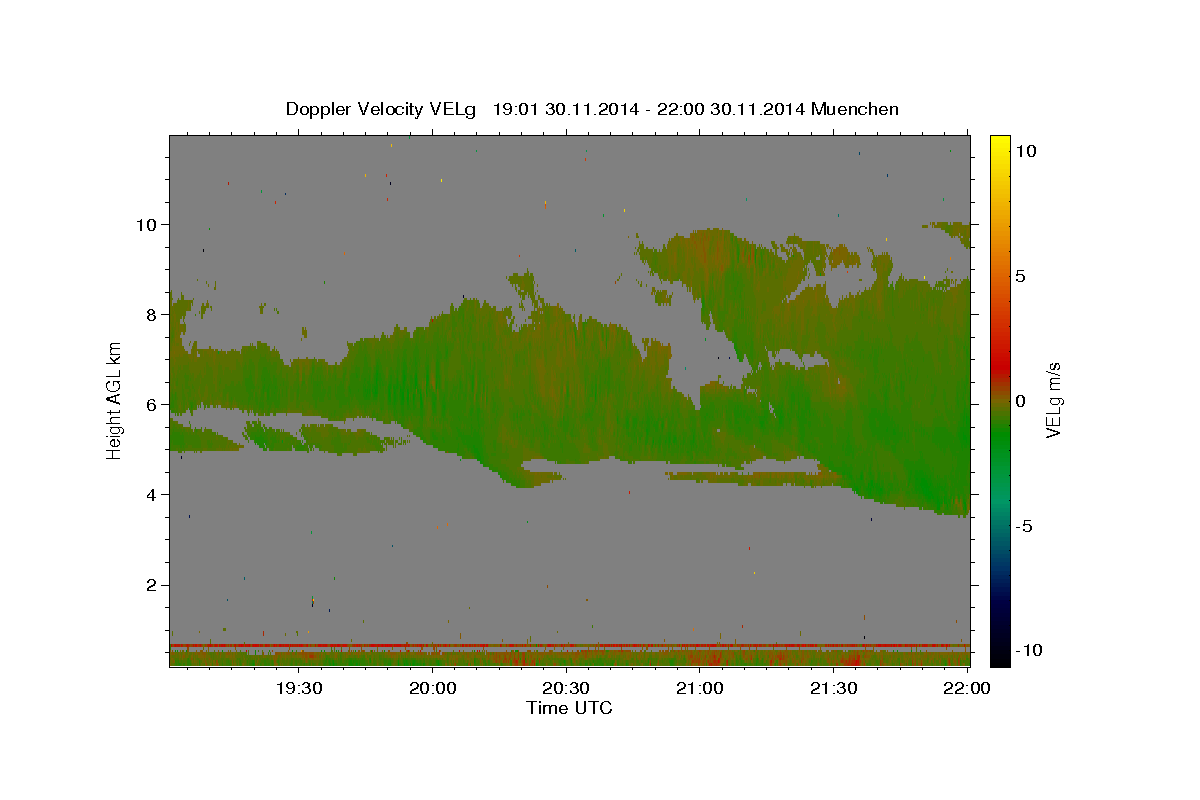Click the height tick label 8
The height and width of the screenshot is (800, 1200).
click(154, 314)
